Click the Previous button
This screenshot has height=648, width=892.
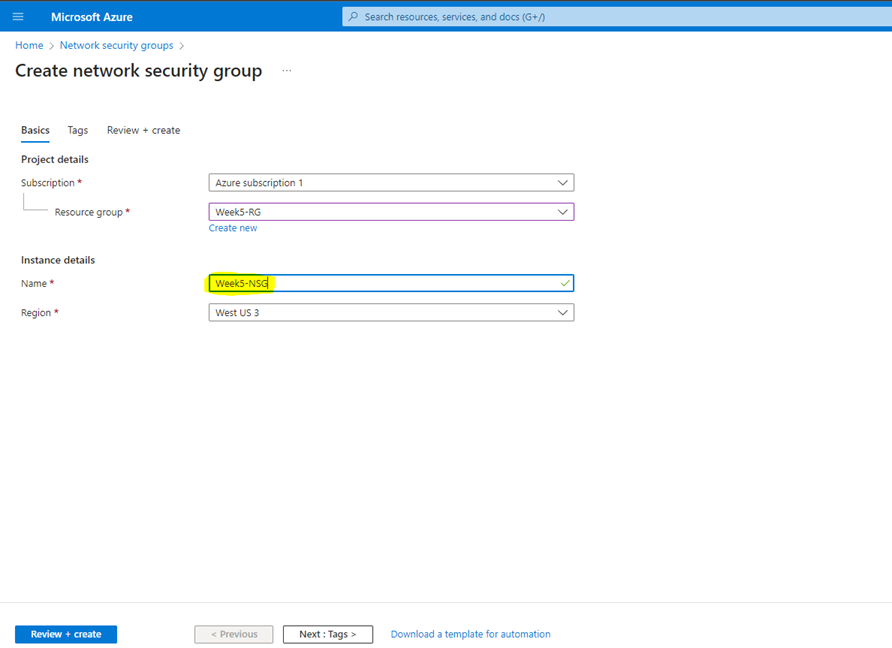[234, 634]
